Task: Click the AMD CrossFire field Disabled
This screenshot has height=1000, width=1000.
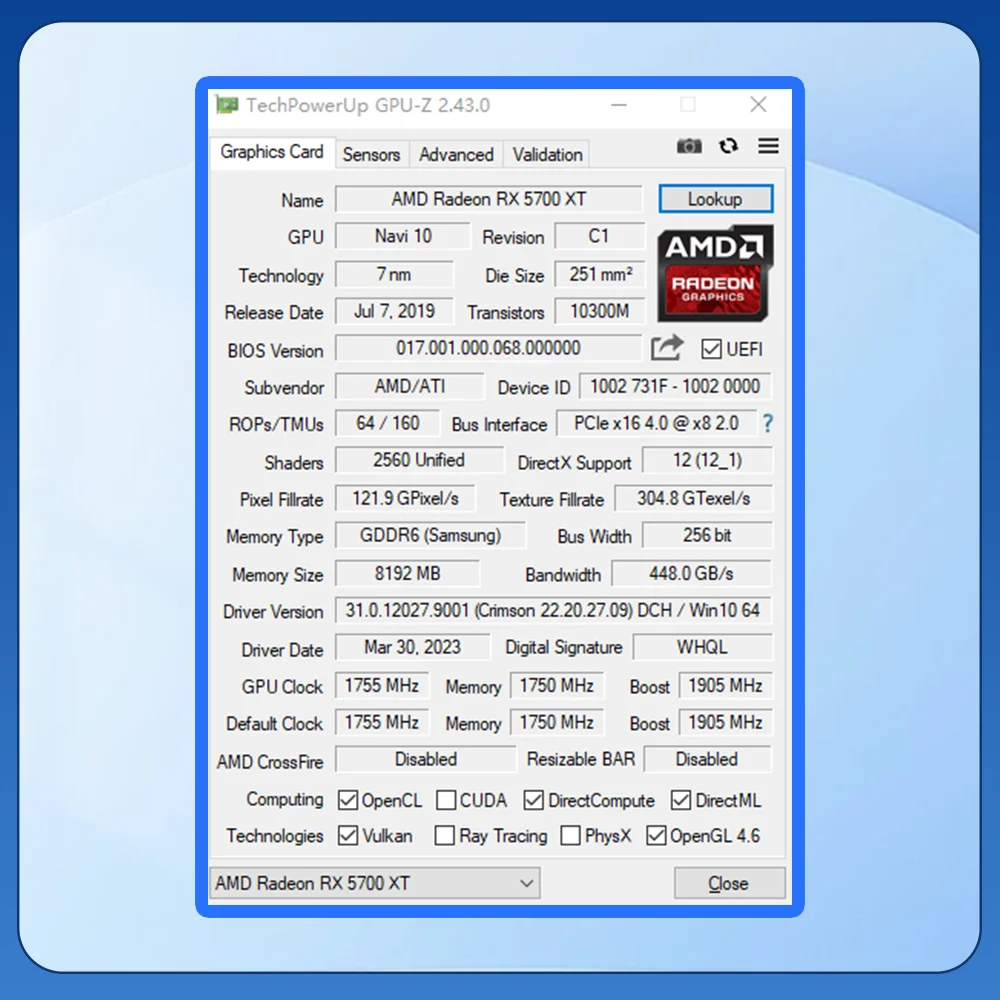Action: click(x=425, y=760)
